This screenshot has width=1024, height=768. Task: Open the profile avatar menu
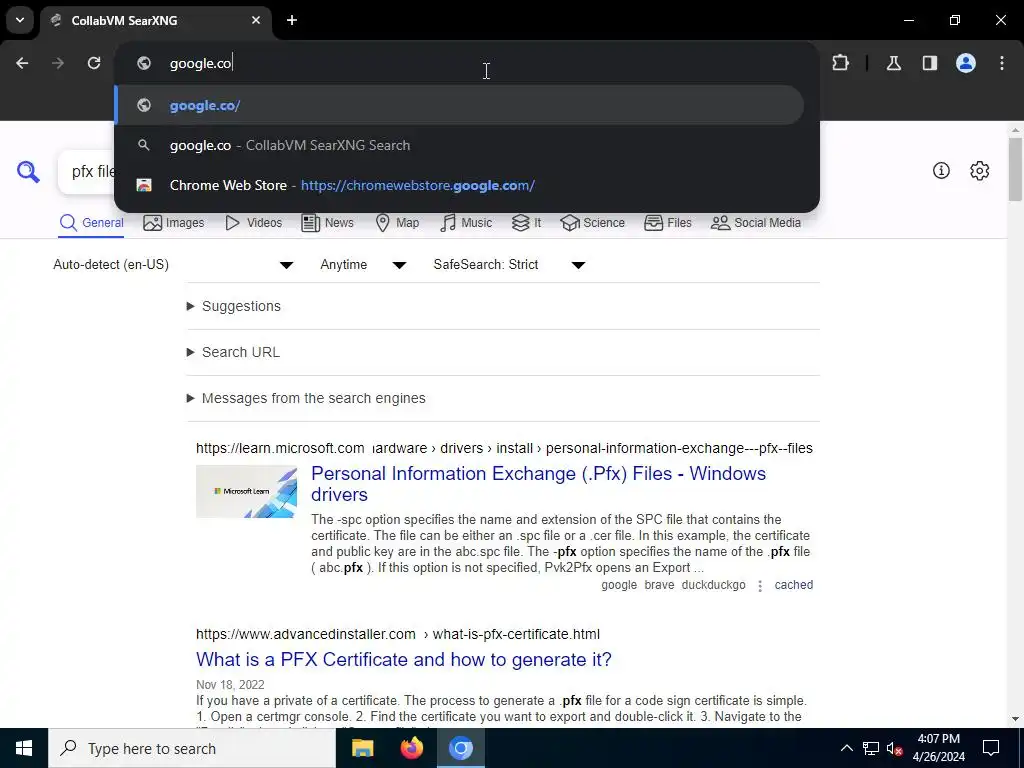(x=966, y=63)
